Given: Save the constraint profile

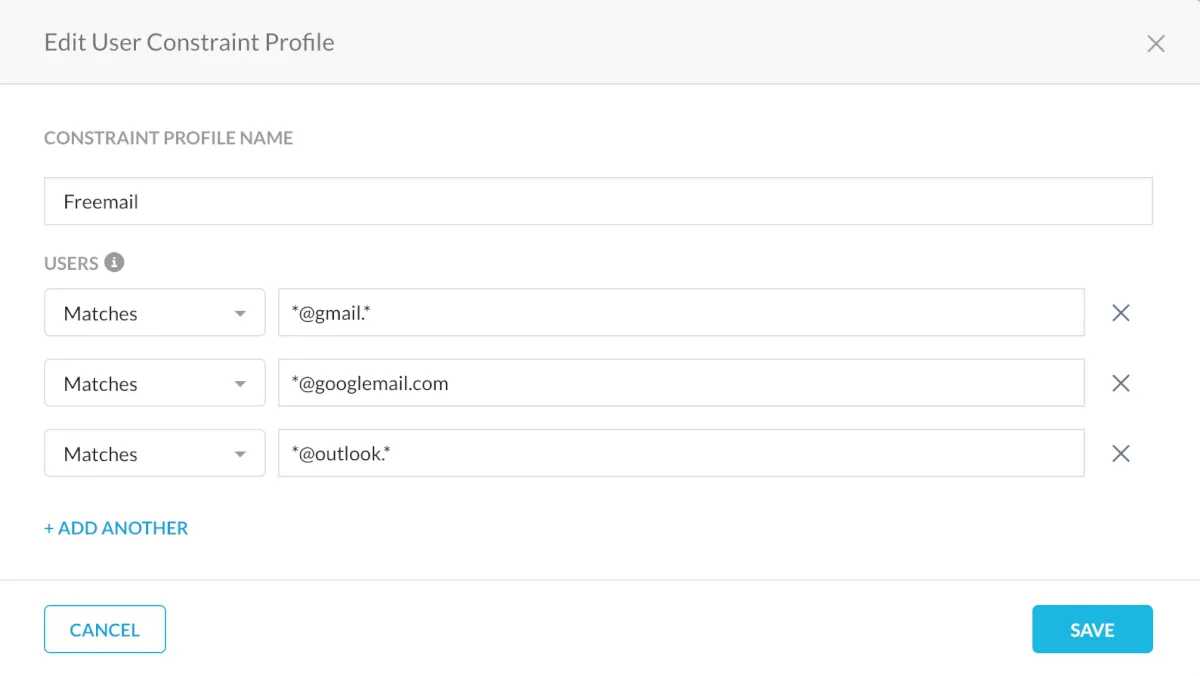Looking at the screenshot, I should [1092, 630].
